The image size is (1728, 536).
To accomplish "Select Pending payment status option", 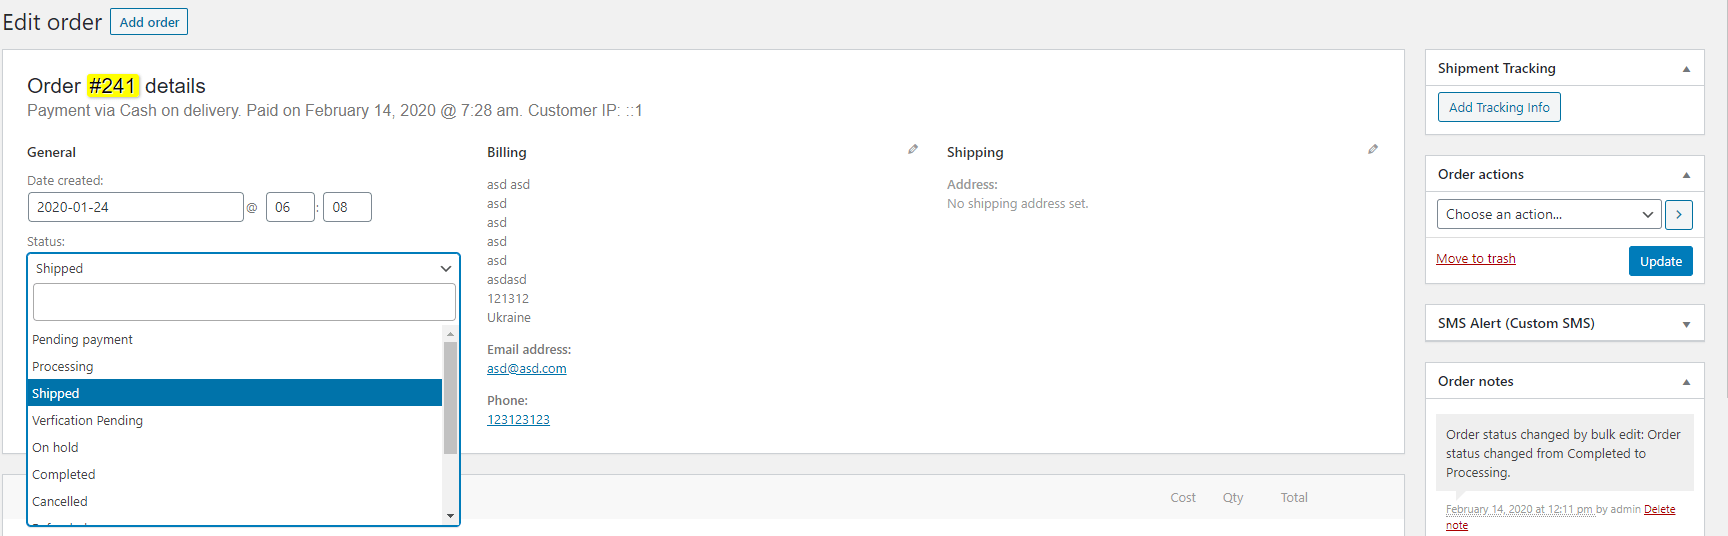I will (83, 340).
